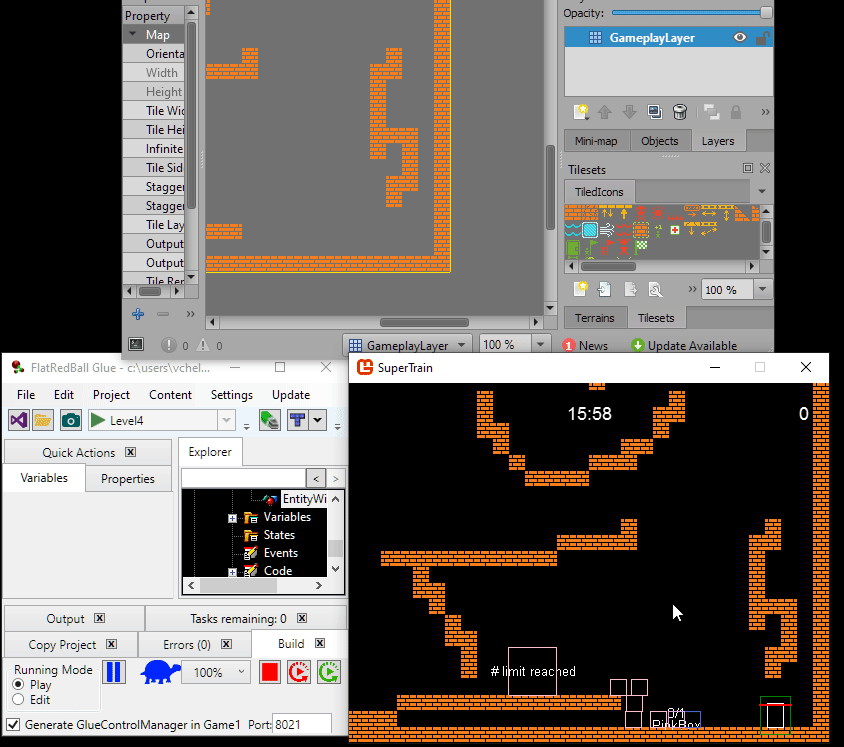This screenshot has width=844, height=747.
Task: Click the red stop game button
Action: tap(269, 672)
